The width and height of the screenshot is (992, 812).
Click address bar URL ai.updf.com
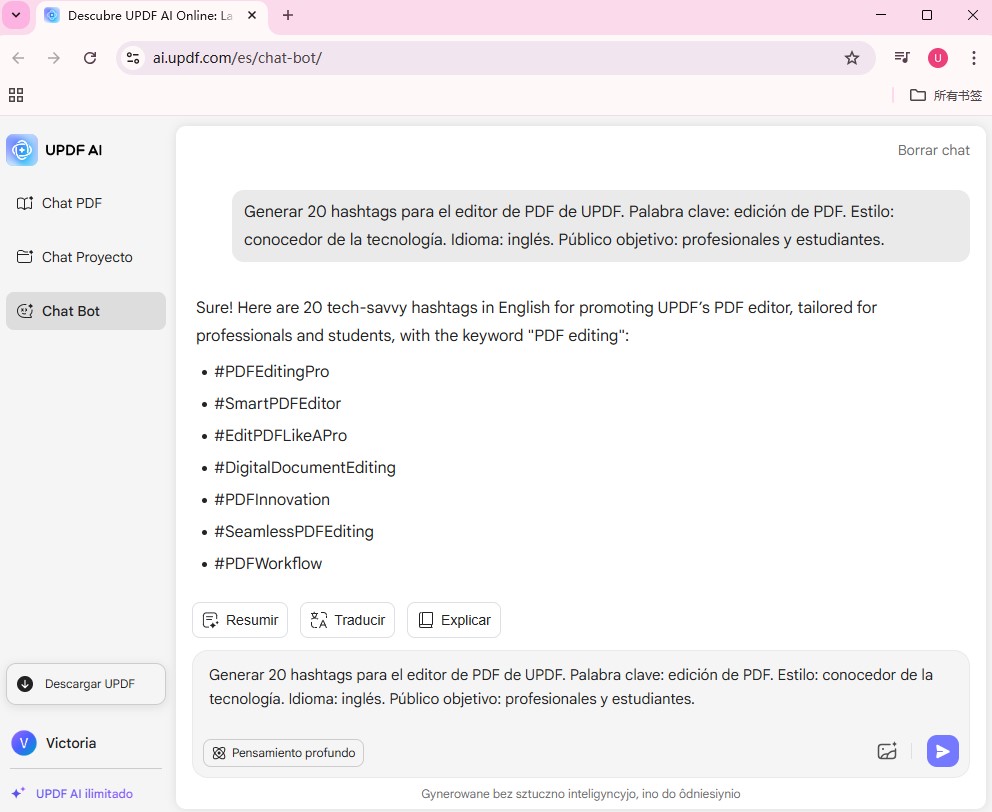(237, 58)
